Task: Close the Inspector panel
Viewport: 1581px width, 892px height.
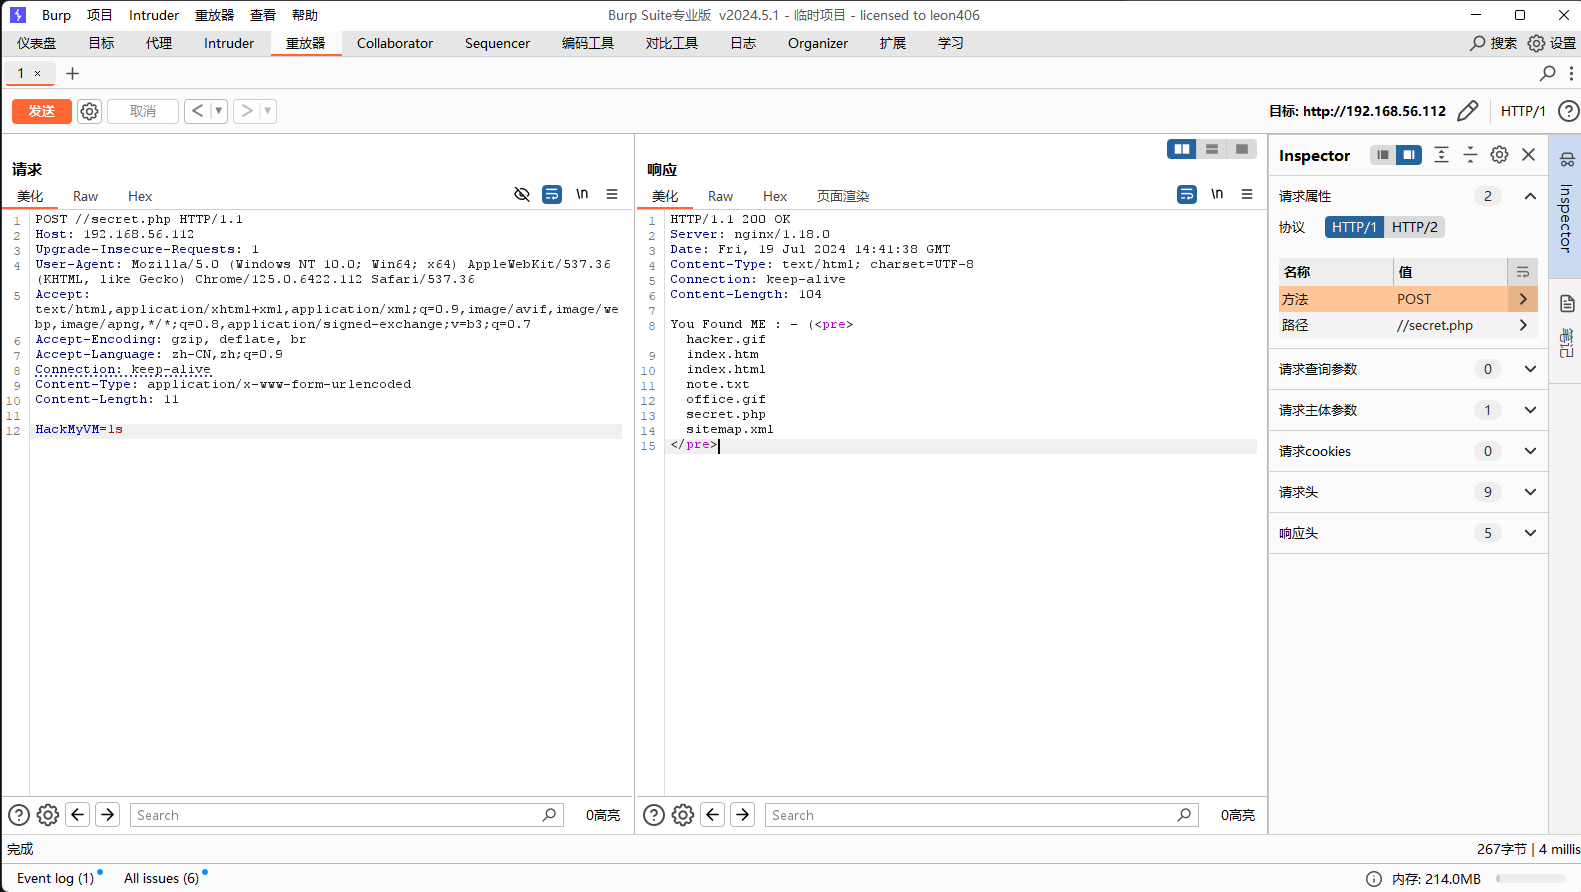Action: 1528,154
